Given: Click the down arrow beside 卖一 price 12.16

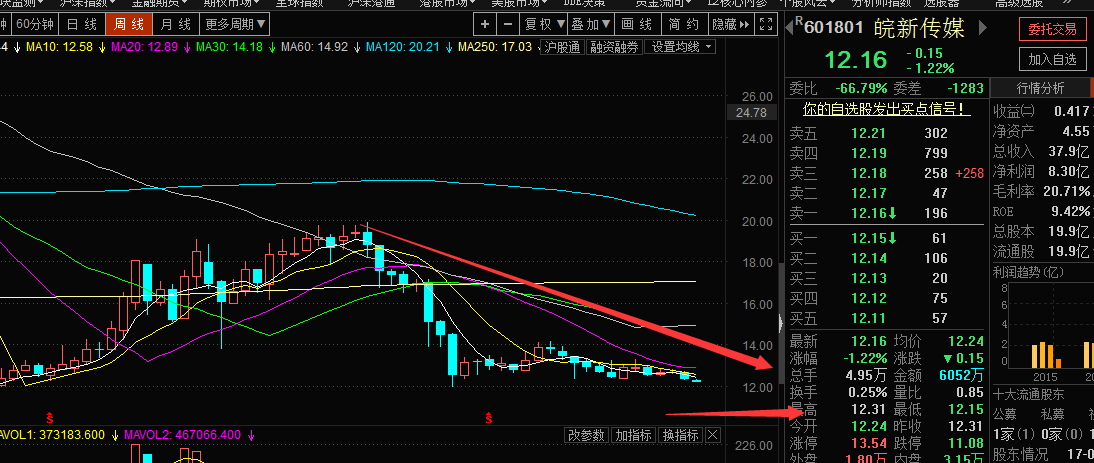Looking at the screenshot, I should coord(894,213).
